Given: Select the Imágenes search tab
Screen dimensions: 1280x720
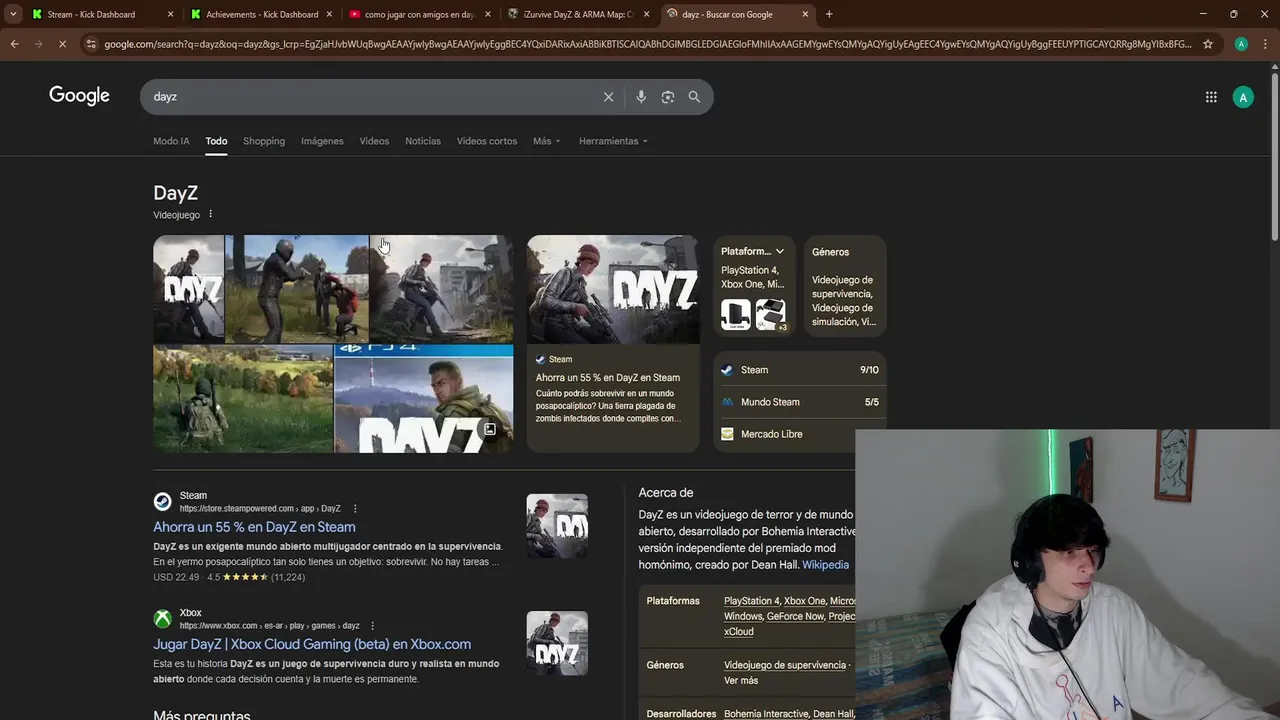Looking at the screenshot, I should pos(322,141).
